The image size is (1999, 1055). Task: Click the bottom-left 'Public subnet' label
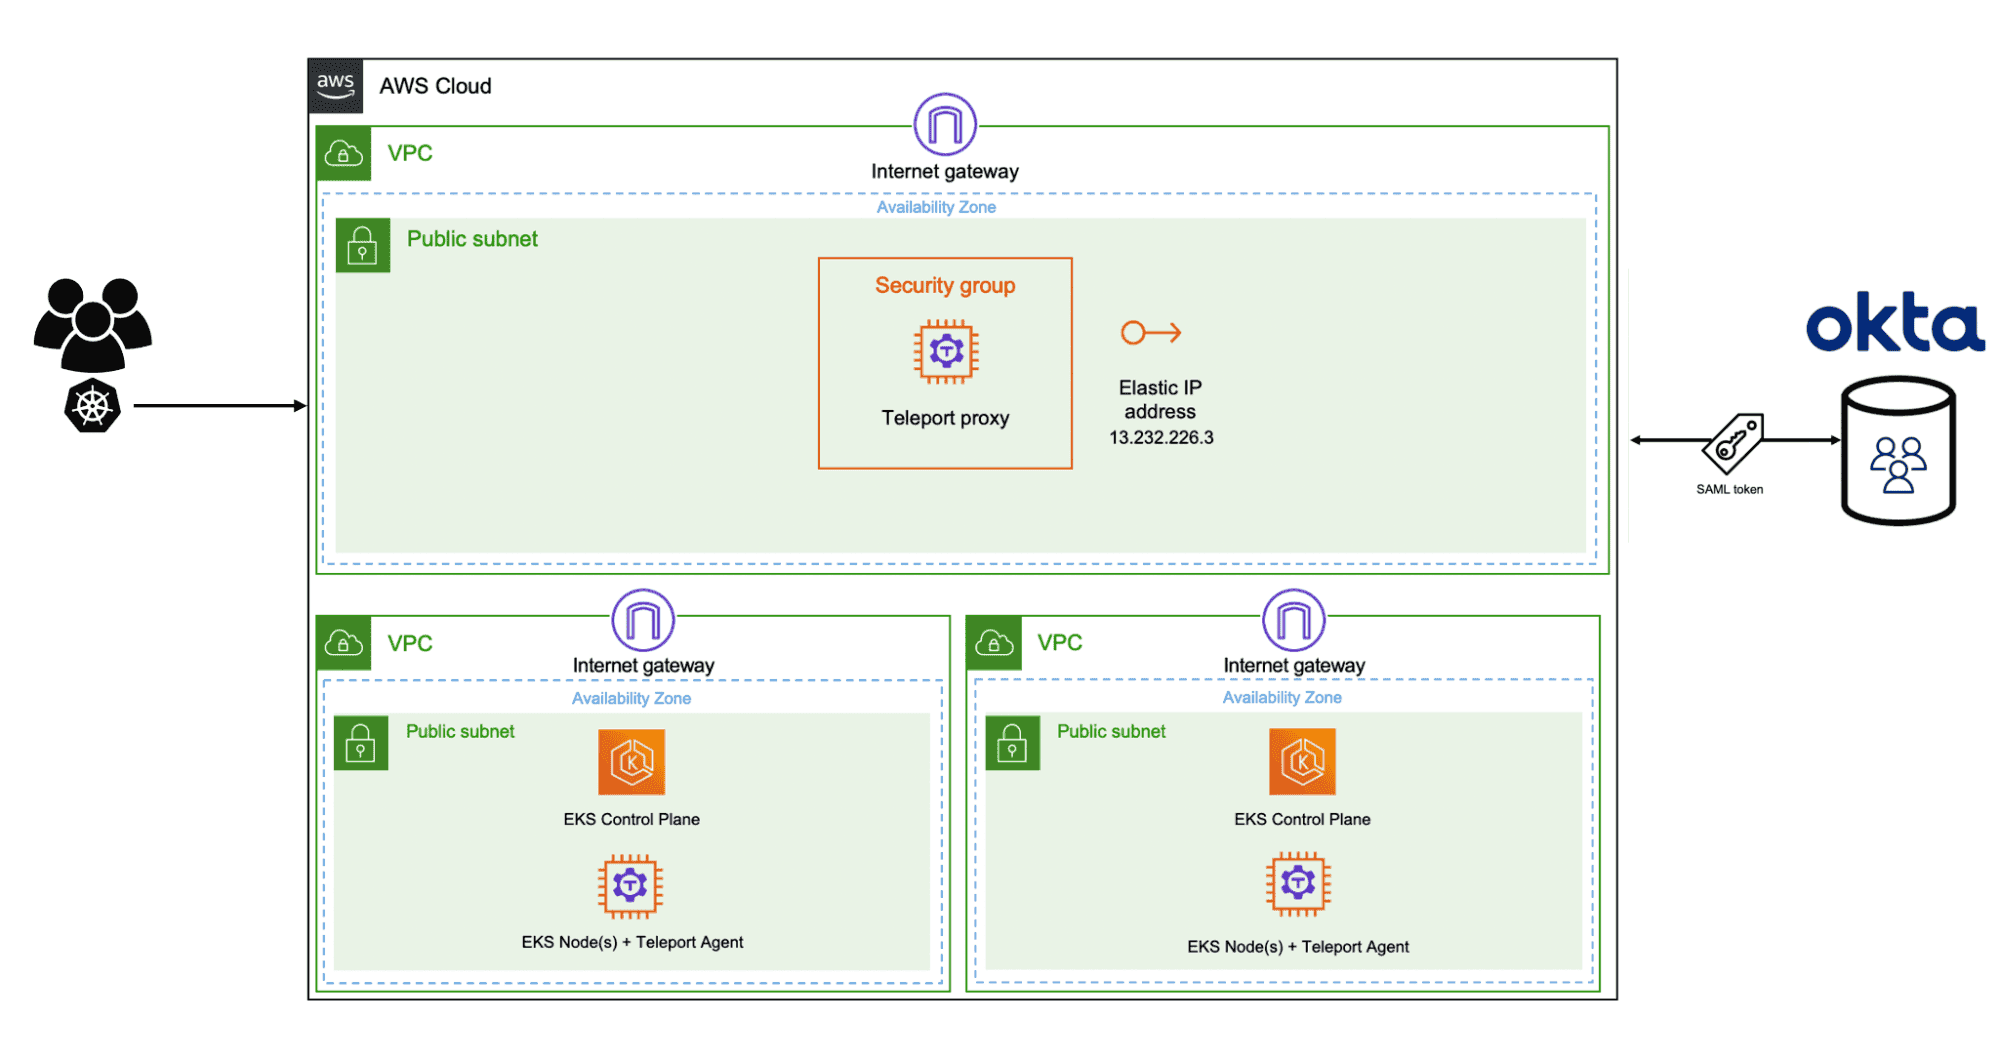[460, 731]
